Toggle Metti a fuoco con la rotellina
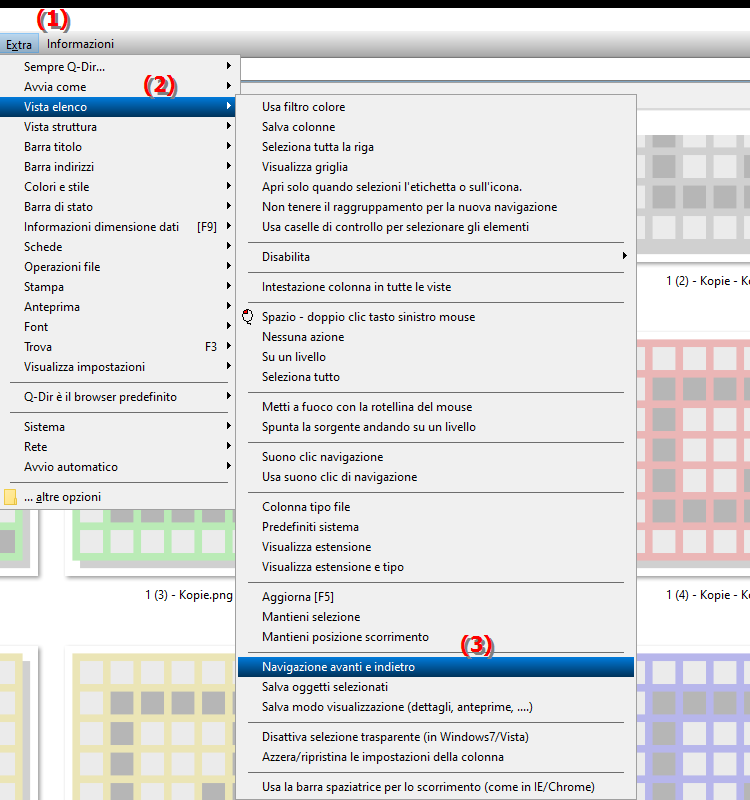Screen dimensions: 750x800 pyautogui.click(x=436, y=407)
